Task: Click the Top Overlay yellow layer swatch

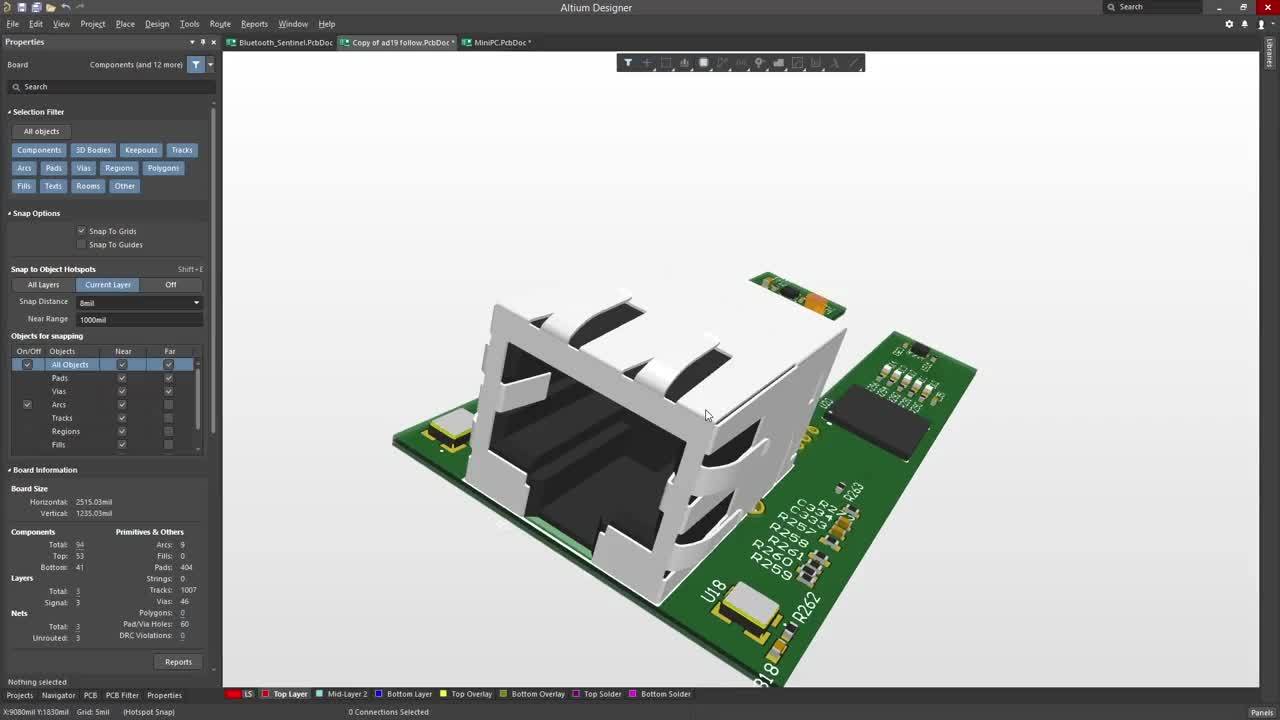Action: (x=445, y=694)
